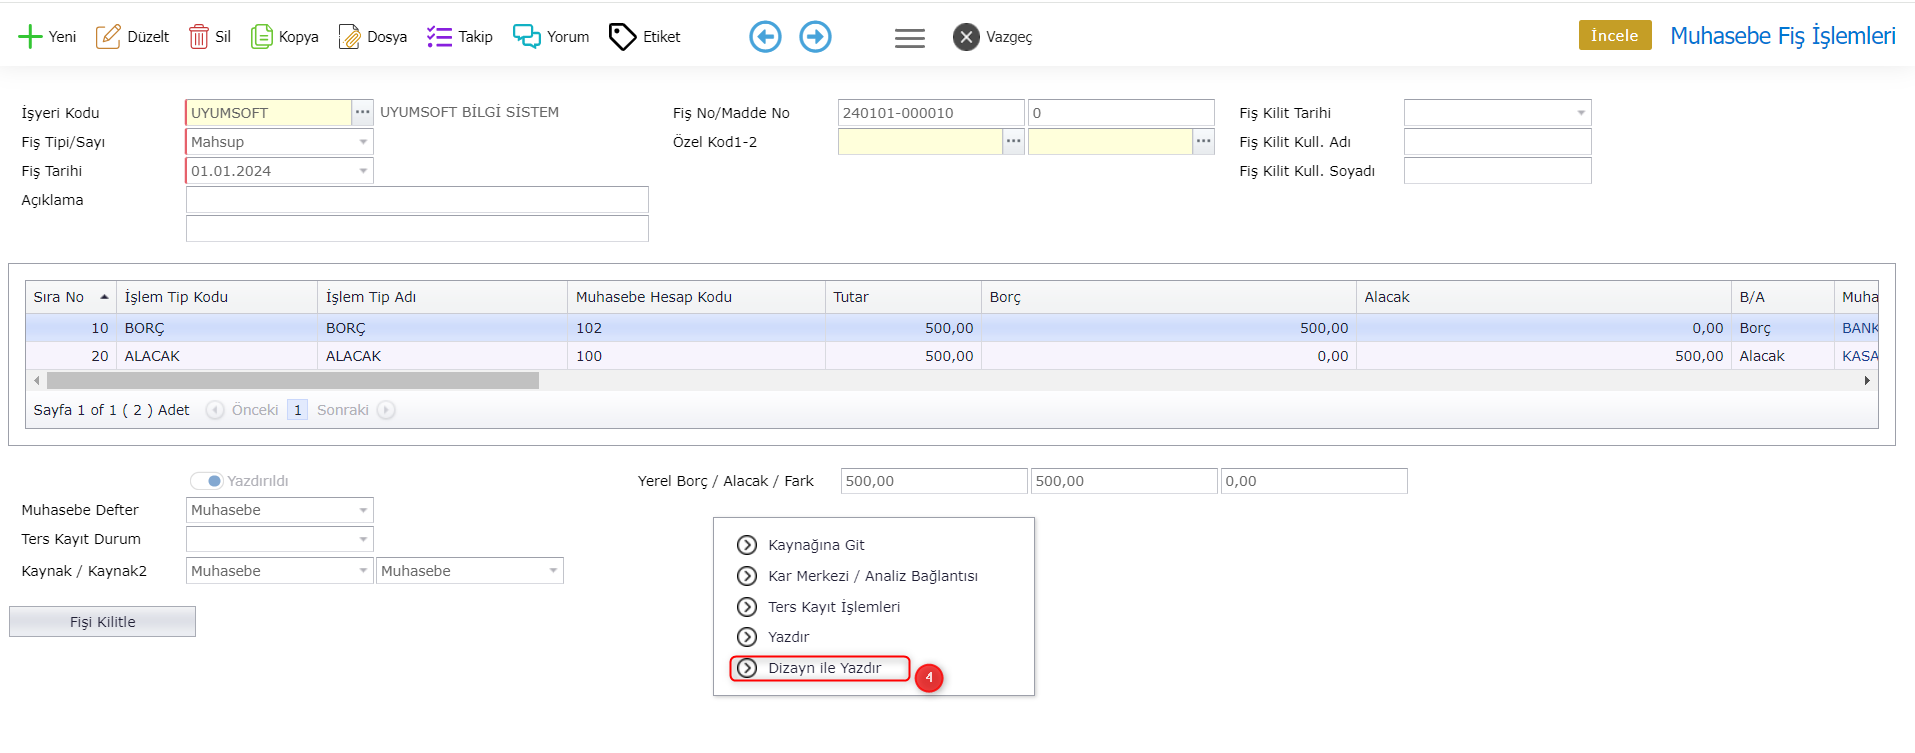Click the Fark 0,00 field
This screenshot has height=753, width=1915.
(x=1314, y=481)
